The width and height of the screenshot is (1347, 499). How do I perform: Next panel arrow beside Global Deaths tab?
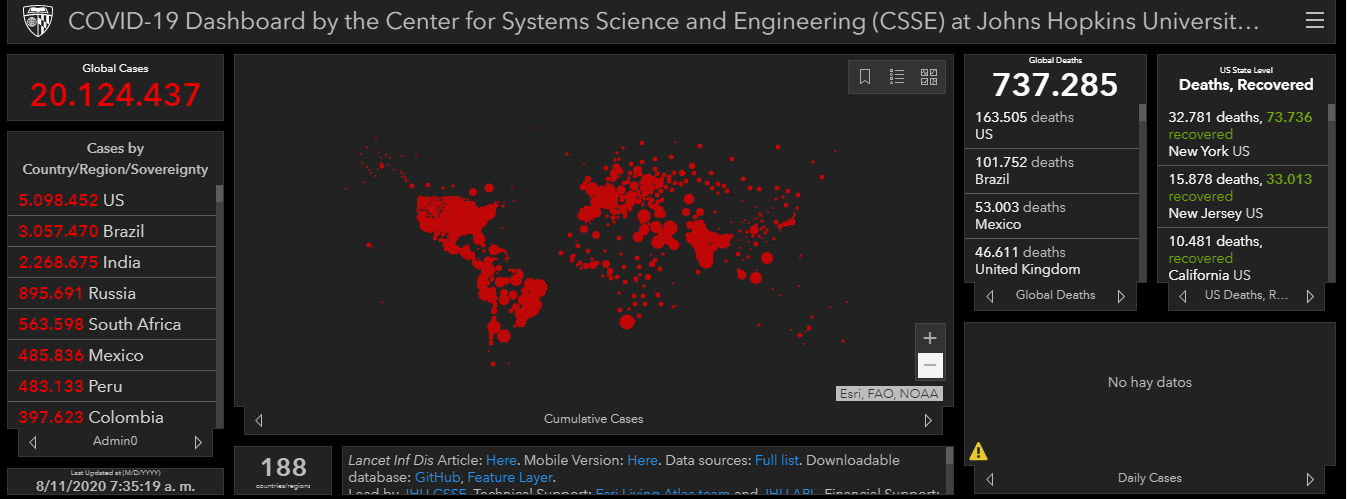pyautogui.click(x=1121, y=296)
